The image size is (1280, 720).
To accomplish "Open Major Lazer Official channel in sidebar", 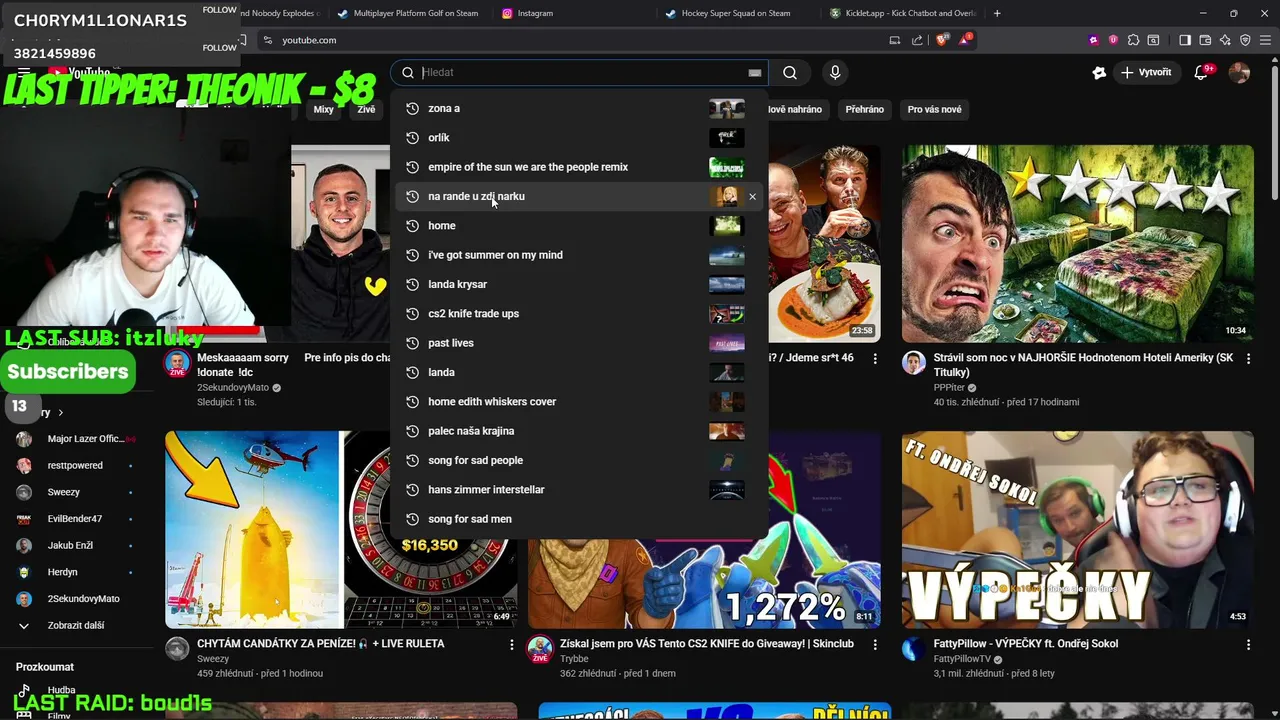I will [76, 438].
